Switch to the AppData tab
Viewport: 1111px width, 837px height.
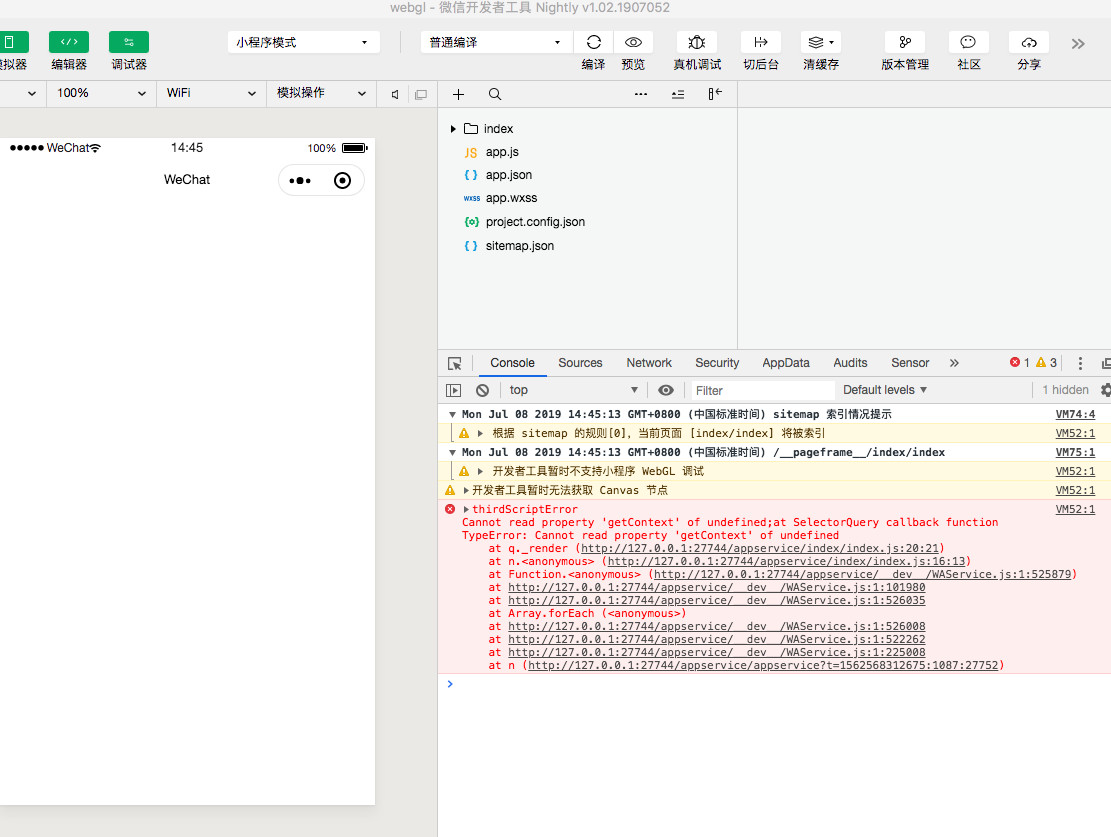click(x=786, y=363)
